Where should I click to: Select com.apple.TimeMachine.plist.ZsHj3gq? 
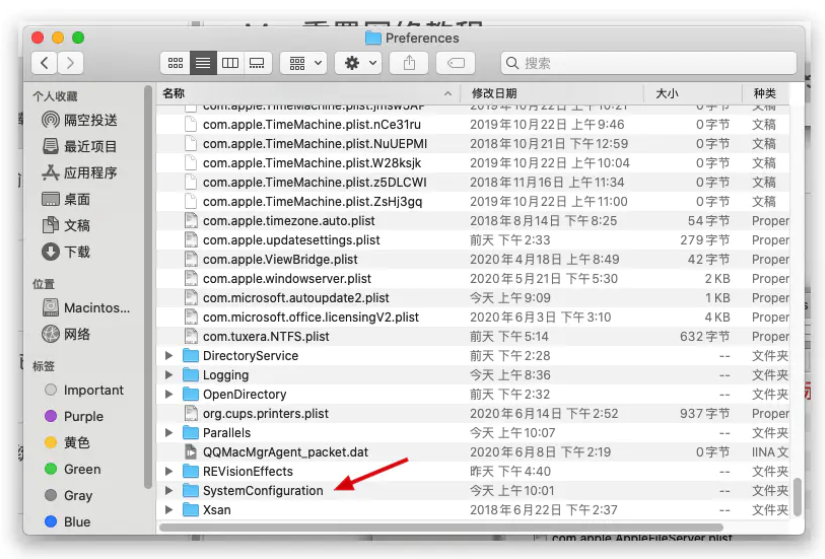(x=473, y=202)
